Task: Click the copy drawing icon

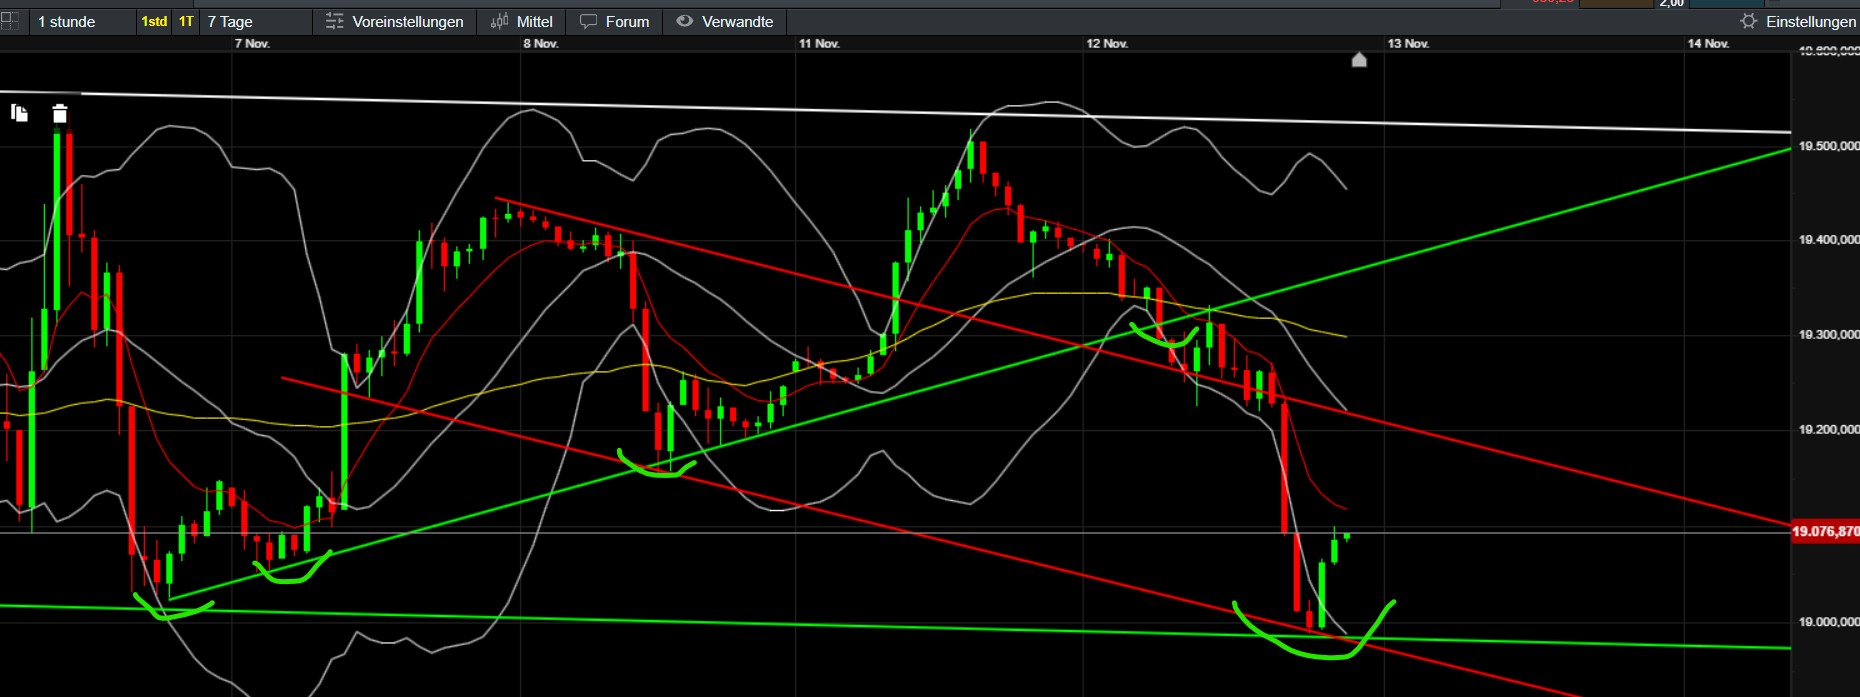Action: [x=19, y=113]
